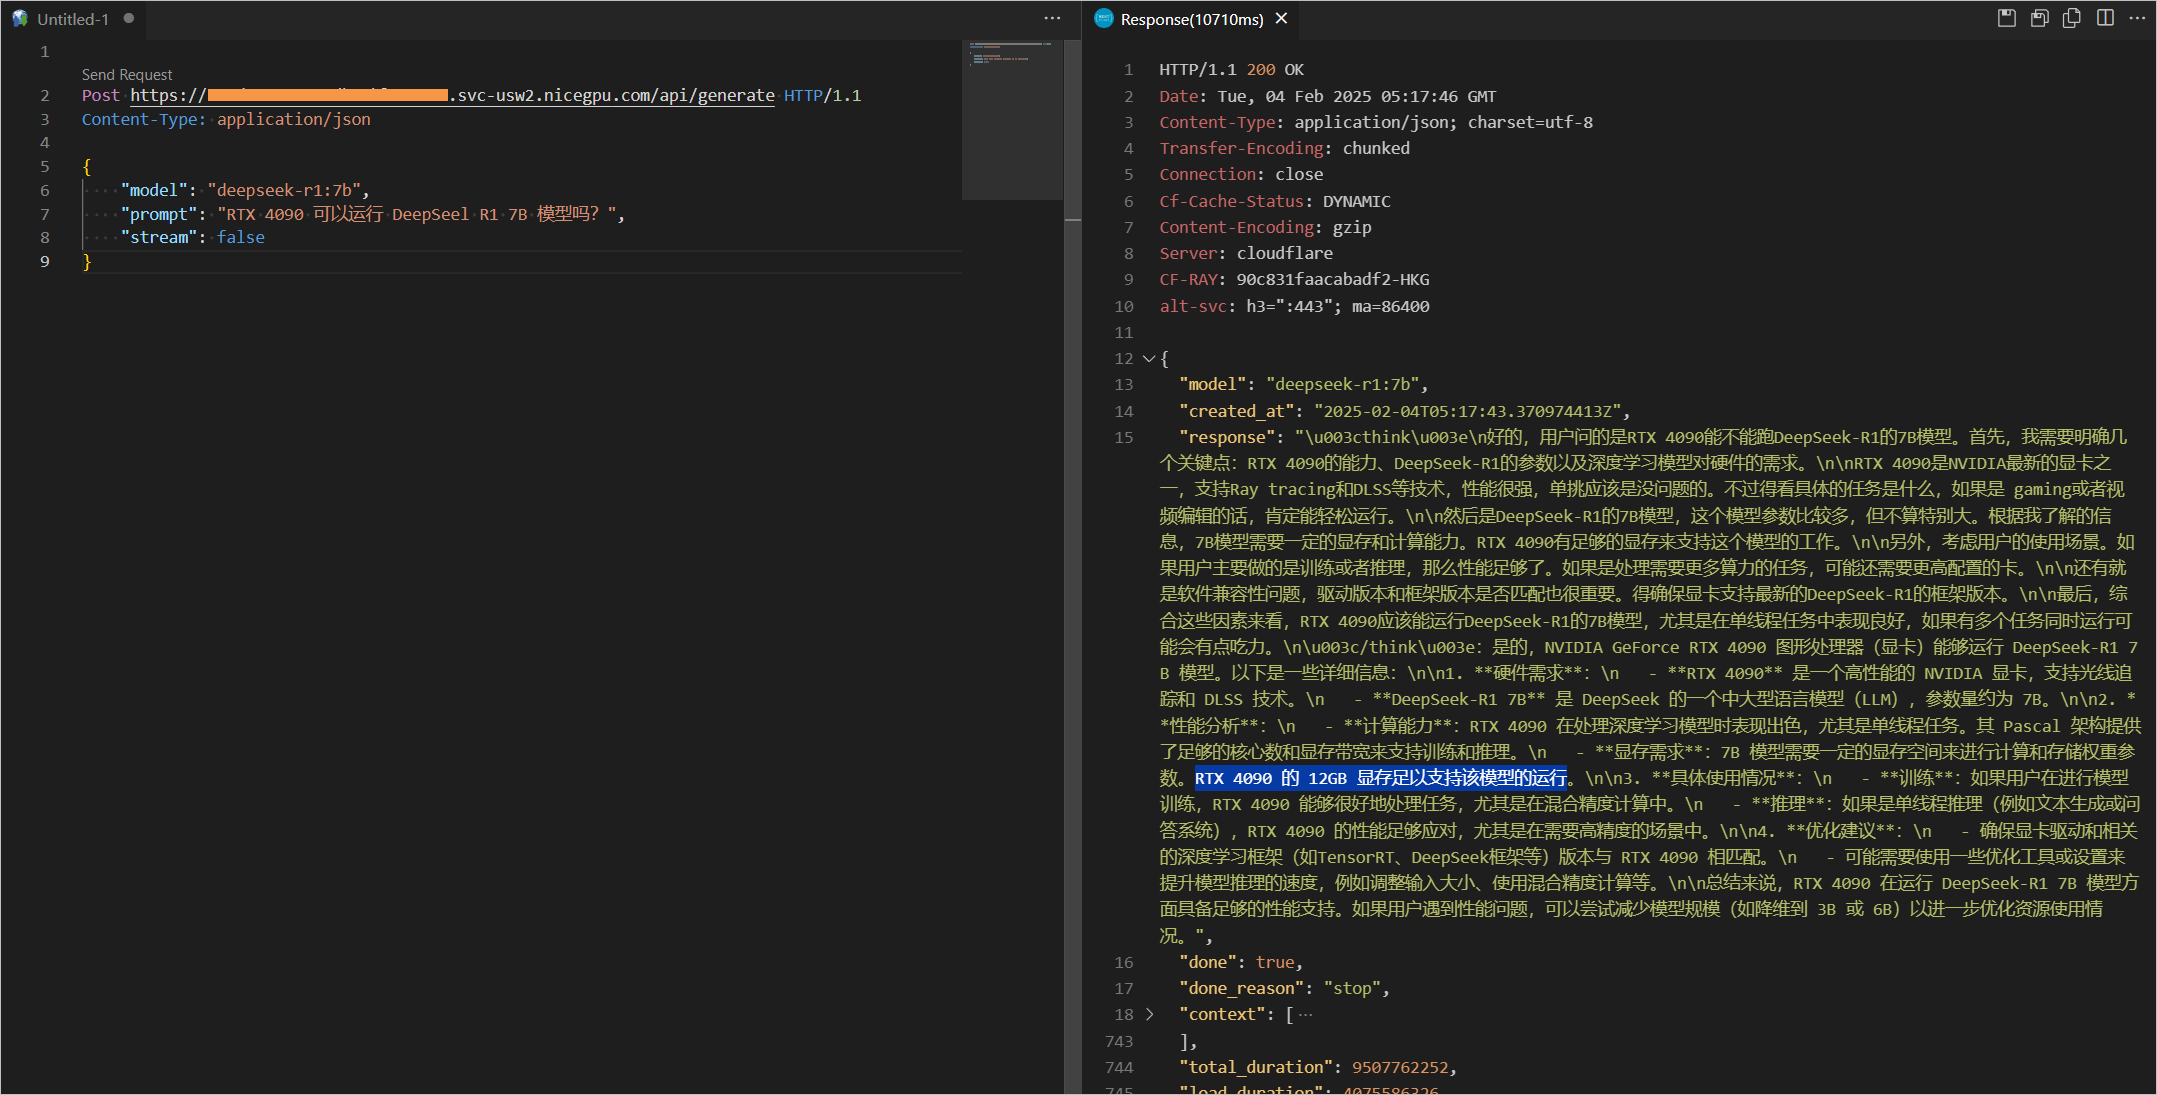
Task: Close the Response(10710ms) tab
Action: pos(1281,19)
